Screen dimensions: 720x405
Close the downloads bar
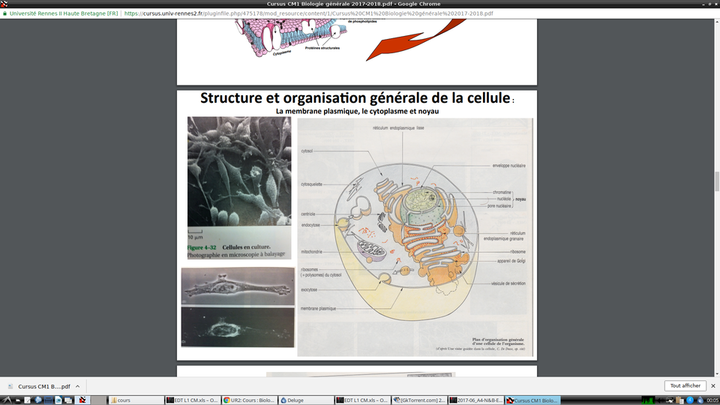click(x=713, y=386)
